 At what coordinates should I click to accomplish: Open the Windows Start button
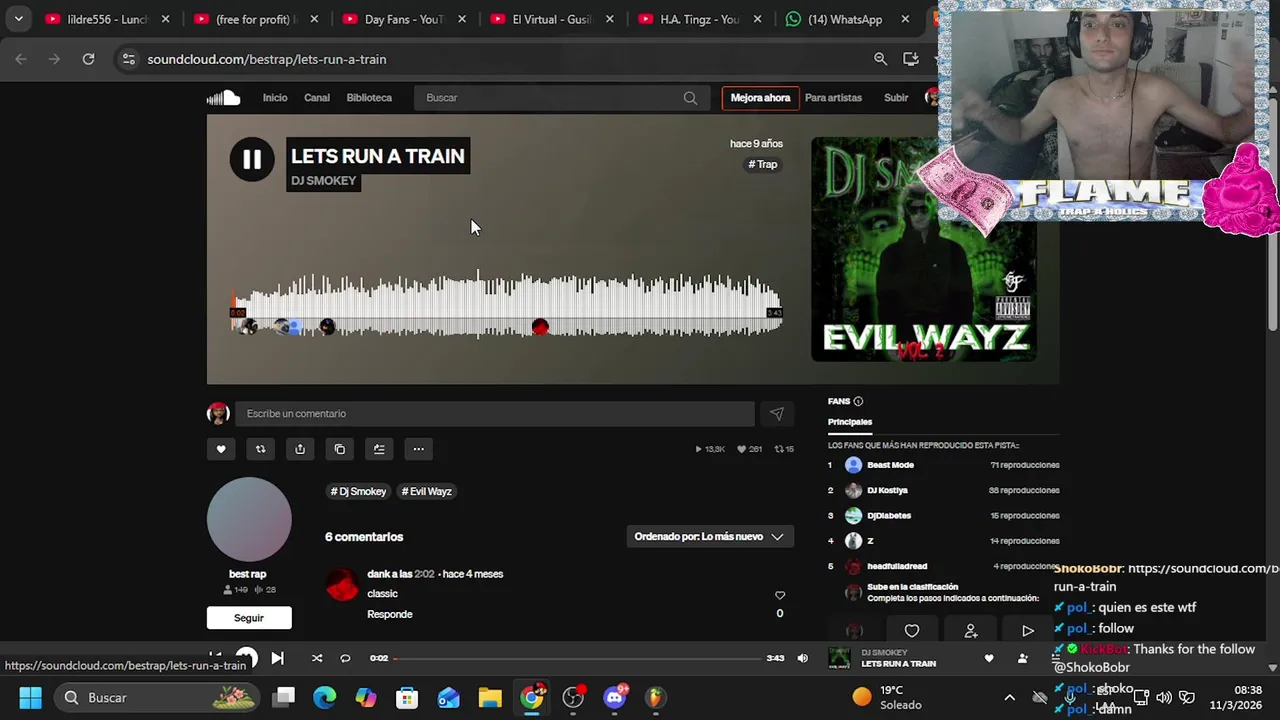point(30,697)
